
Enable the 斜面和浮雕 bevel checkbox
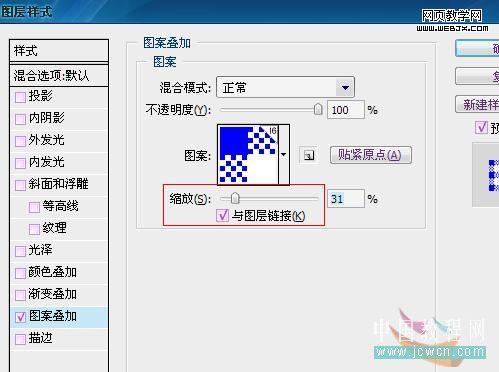click(20, 185)
